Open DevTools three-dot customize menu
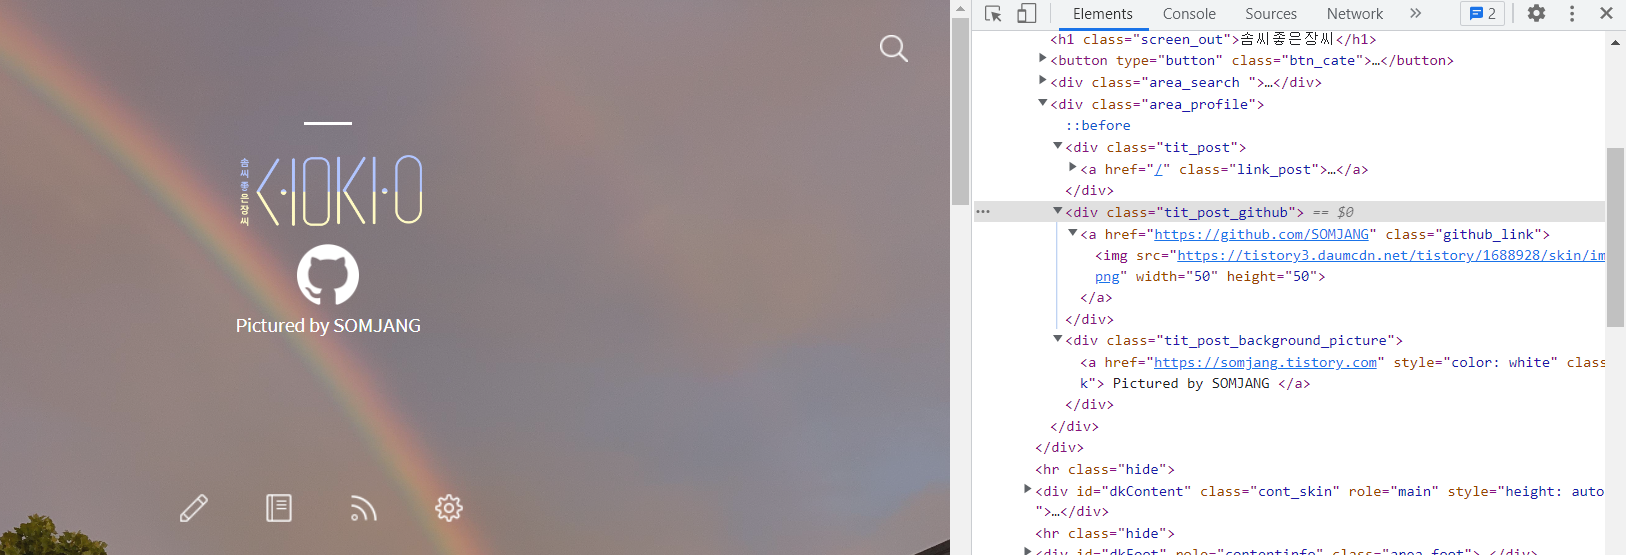 (x=1572, y=13)
